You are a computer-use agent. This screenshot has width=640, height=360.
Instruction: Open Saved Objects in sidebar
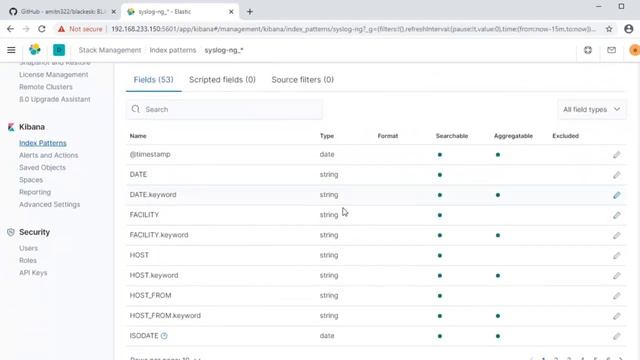tap(42, 167)
